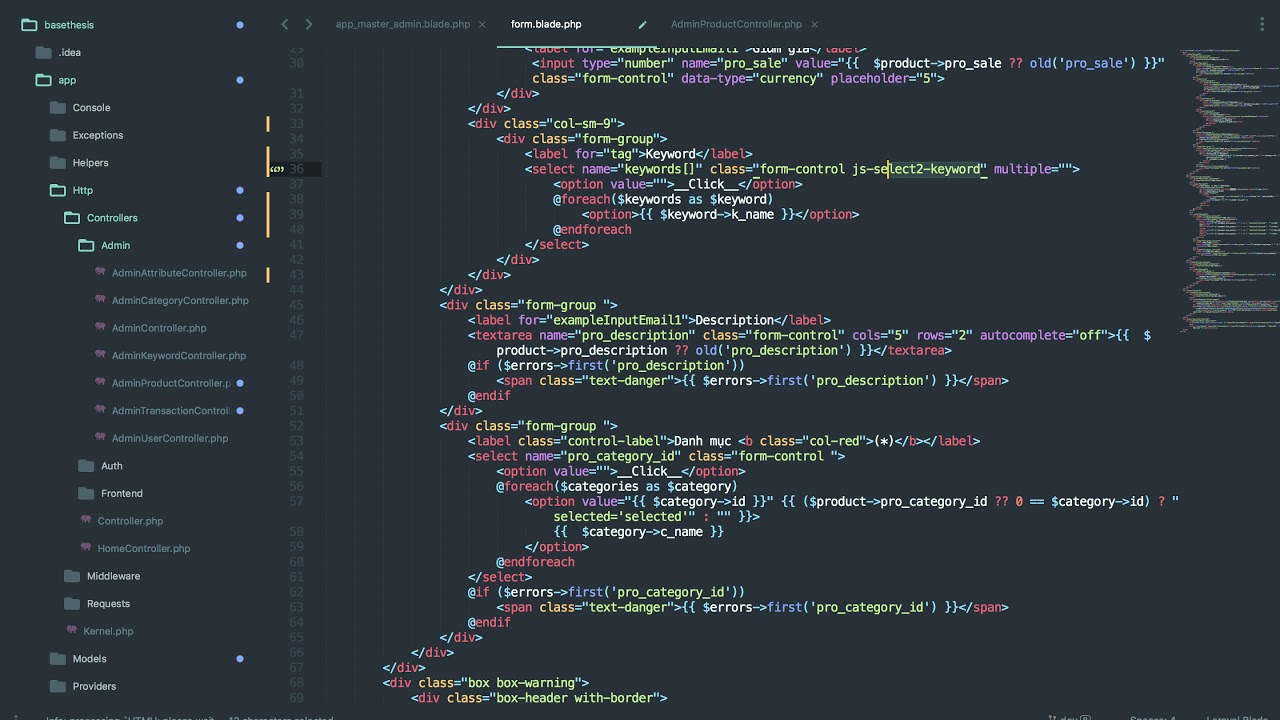Open AdminCategoryController.php in sidebar
Viewport: 1280px width, 720px height.
[x=180, y=300]
